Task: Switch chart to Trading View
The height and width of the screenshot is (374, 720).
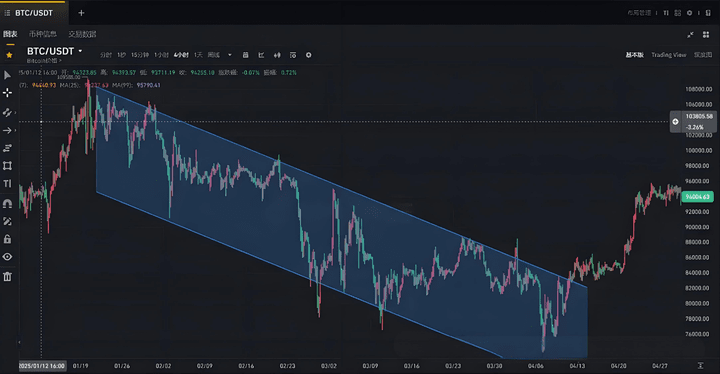Action: (x=669, y=55)
